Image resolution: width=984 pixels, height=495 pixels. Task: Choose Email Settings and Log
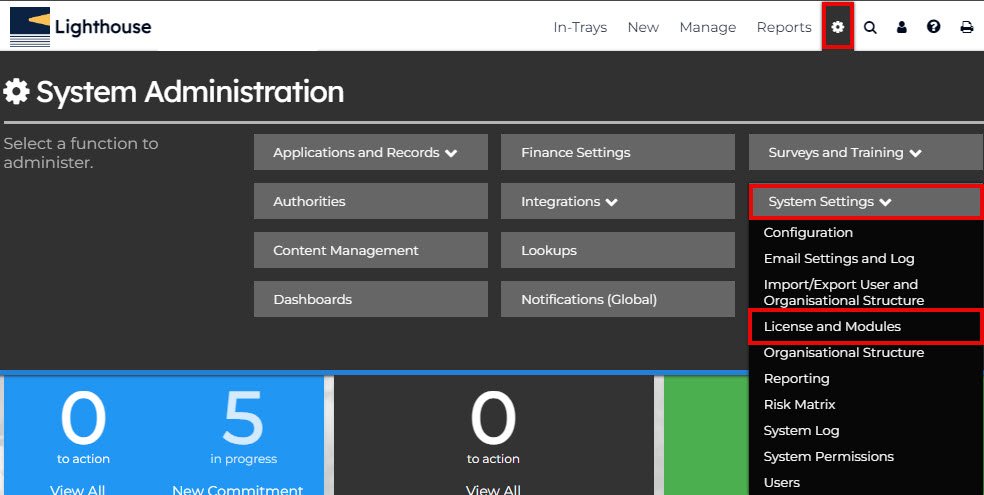[x=839, y=259]
